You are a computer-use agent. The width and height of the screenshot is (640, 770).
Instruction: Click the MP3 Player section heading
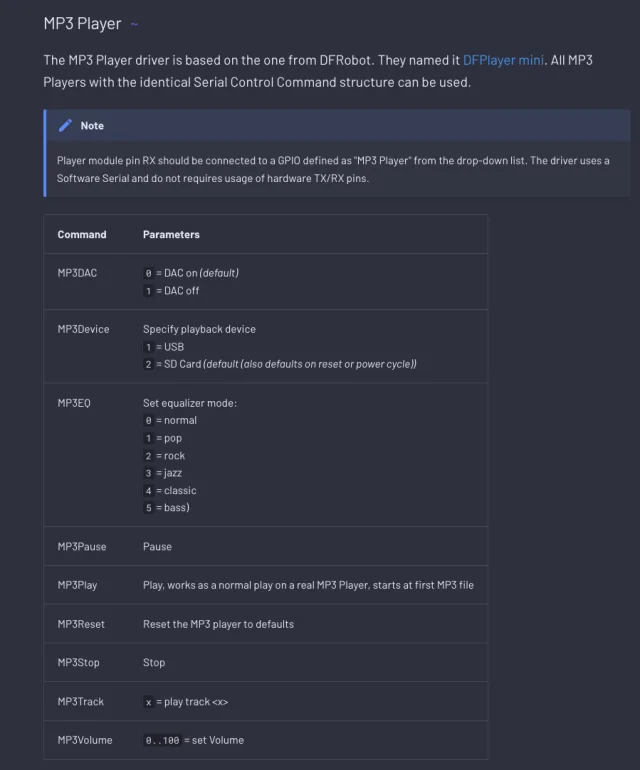tap(82, 23)
